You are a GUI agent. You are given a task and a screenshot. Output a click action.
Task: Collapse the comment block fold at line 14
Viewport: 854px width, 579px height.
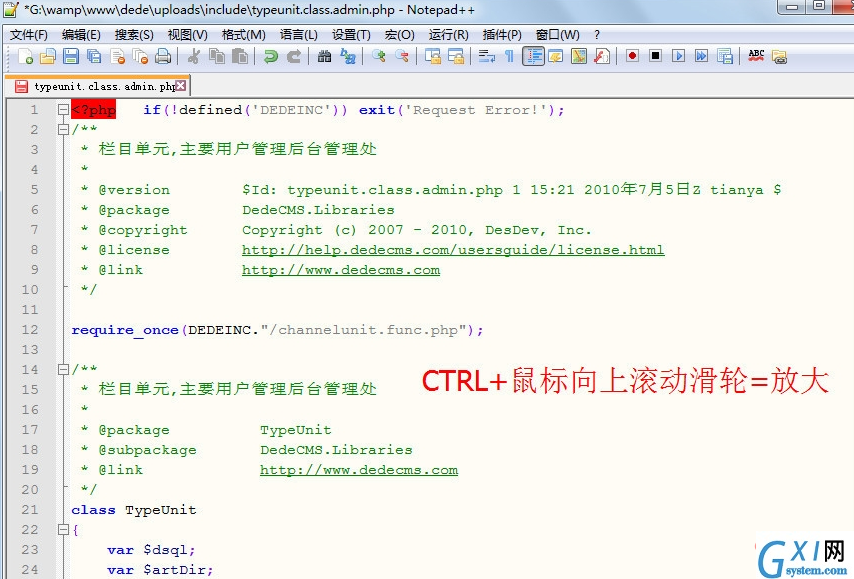pos(63,369)
